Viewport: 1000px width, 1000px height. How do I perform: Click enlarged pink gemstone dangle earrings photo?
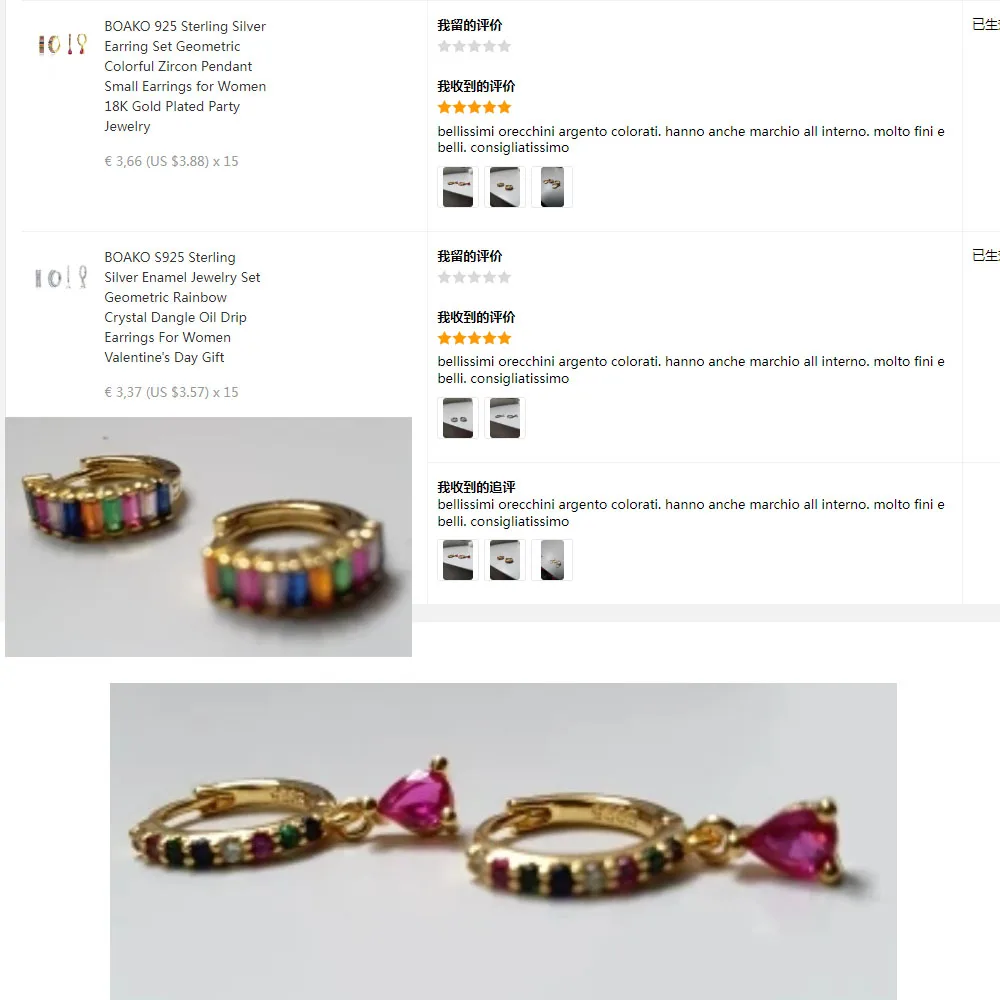click(503, 841)
